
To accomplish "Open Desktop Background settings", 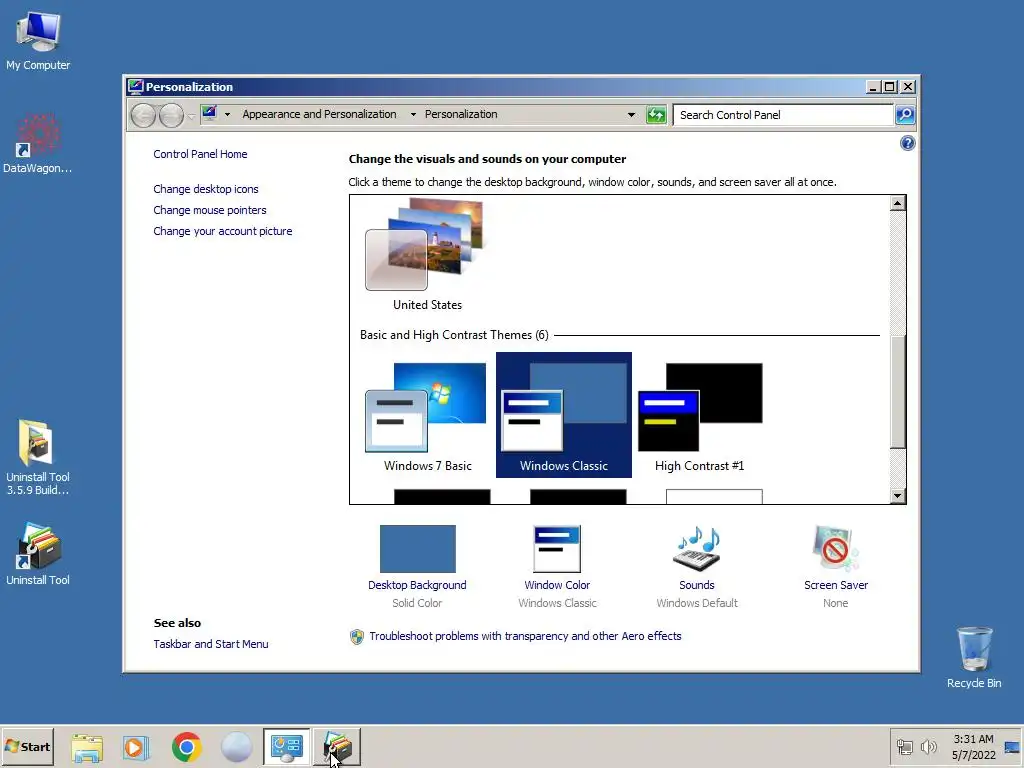I will (x=417, y=566).
